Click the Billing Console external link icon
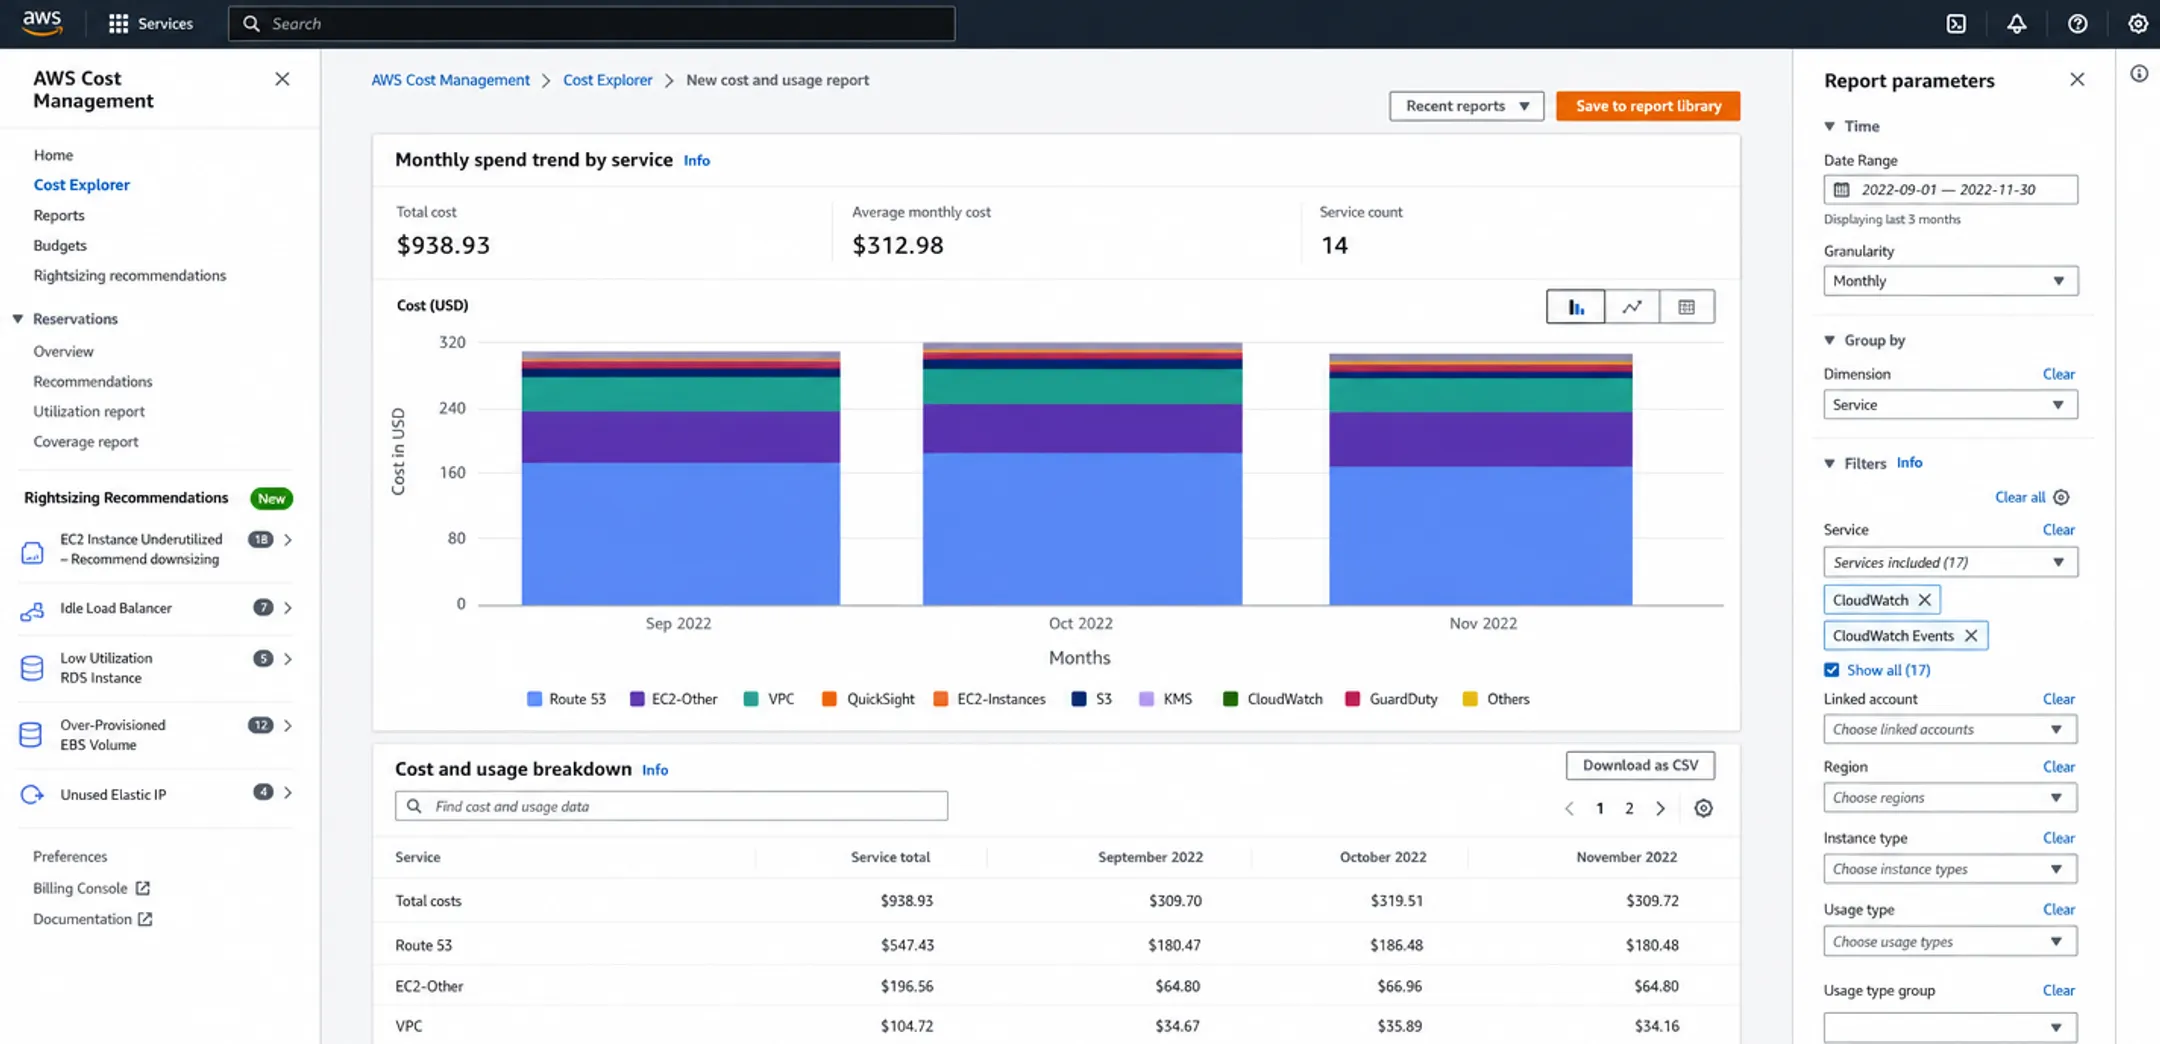2160x1044 pixels. pos(143,888)
